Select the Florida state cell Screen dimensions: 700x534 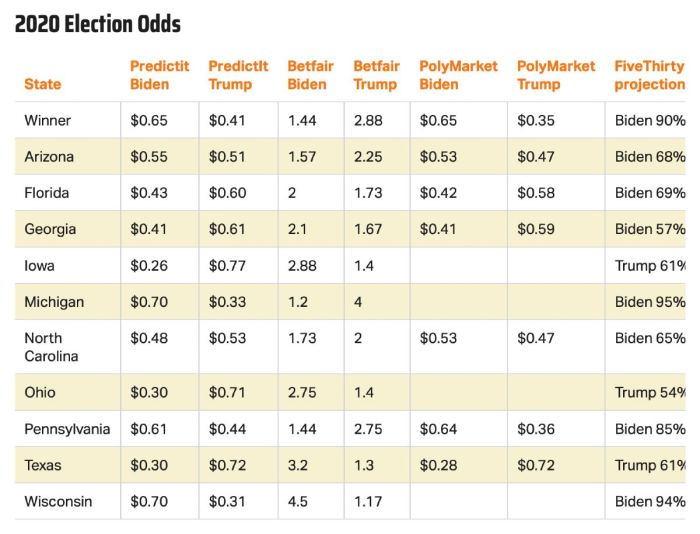coord(46,193)
